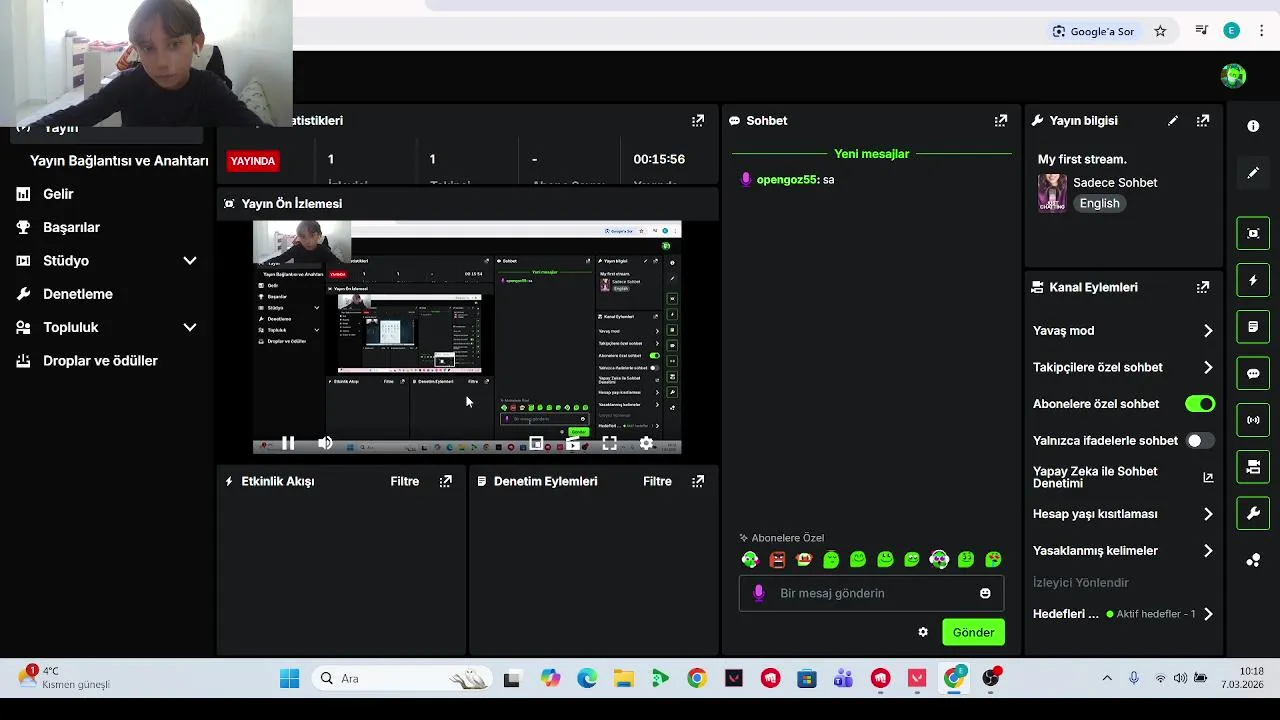Pop out the Yayın bilgisi panel

[1203, 120]
